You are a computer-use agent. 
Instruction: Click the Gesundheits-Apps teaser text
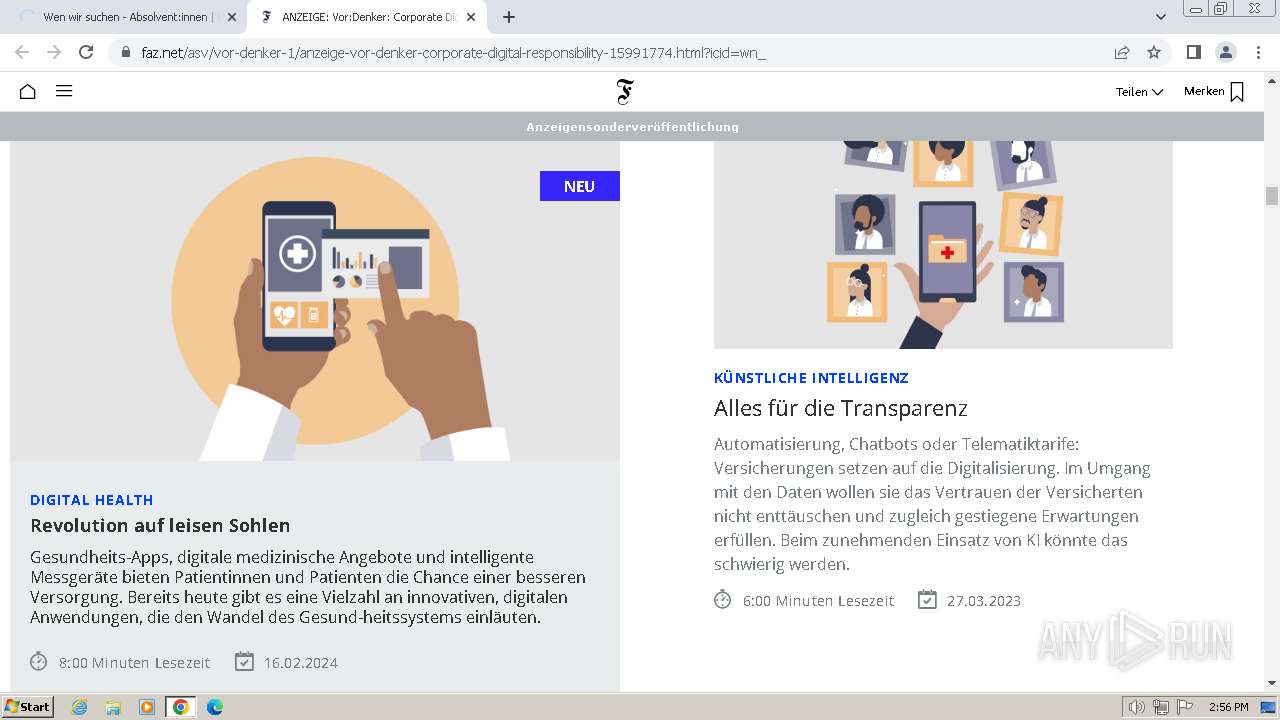pos(308,587)
